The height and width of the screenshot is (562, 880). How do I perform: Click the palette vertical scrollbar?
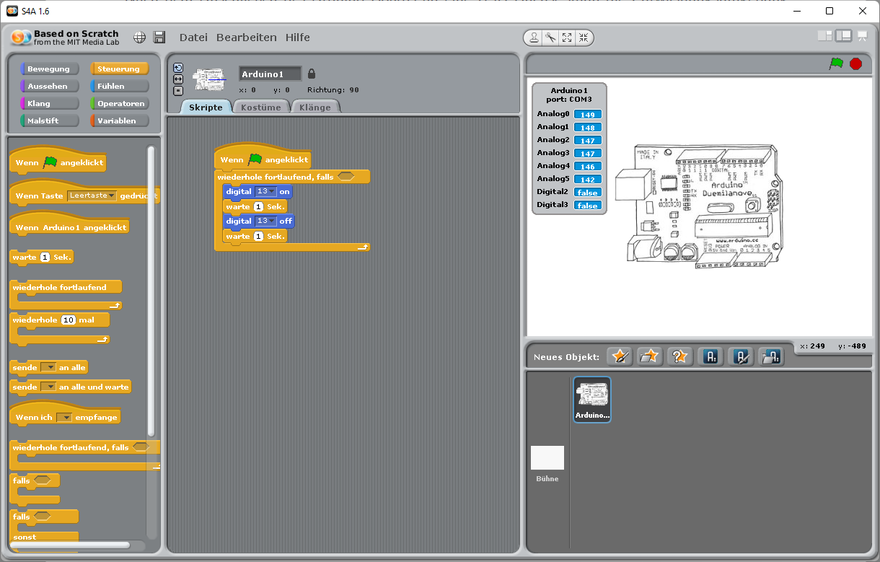point(150,291)
